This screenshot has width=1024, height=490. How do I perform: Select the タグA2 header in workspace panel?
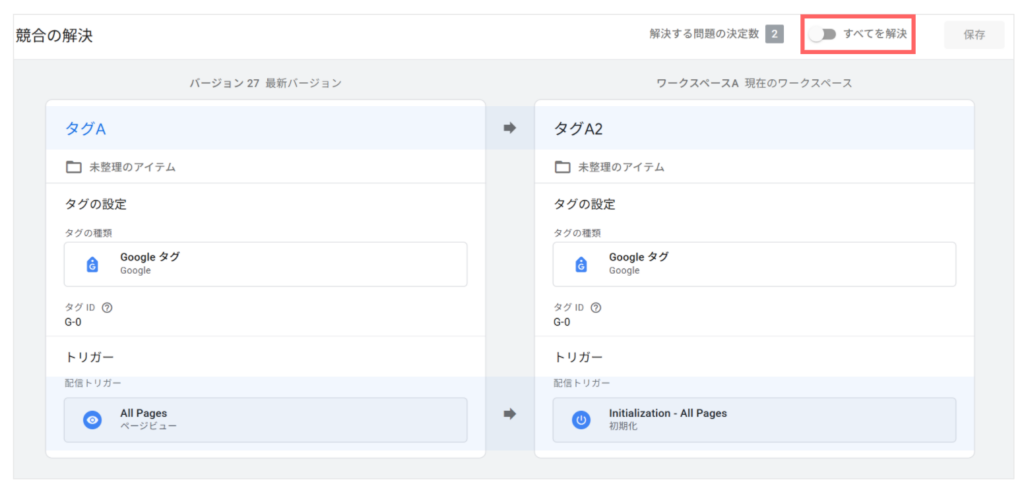(x=578, y=129)
